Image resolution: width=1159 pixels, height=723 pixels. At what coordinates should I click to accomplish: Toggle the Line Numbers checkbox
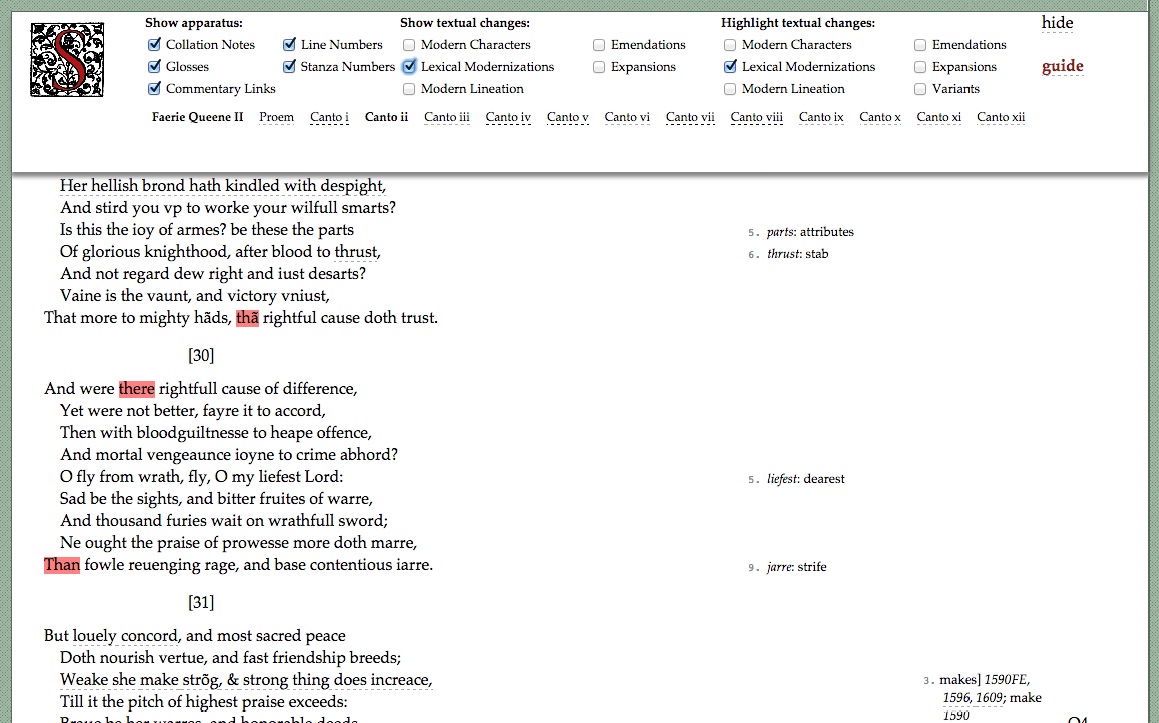[289, 45]
